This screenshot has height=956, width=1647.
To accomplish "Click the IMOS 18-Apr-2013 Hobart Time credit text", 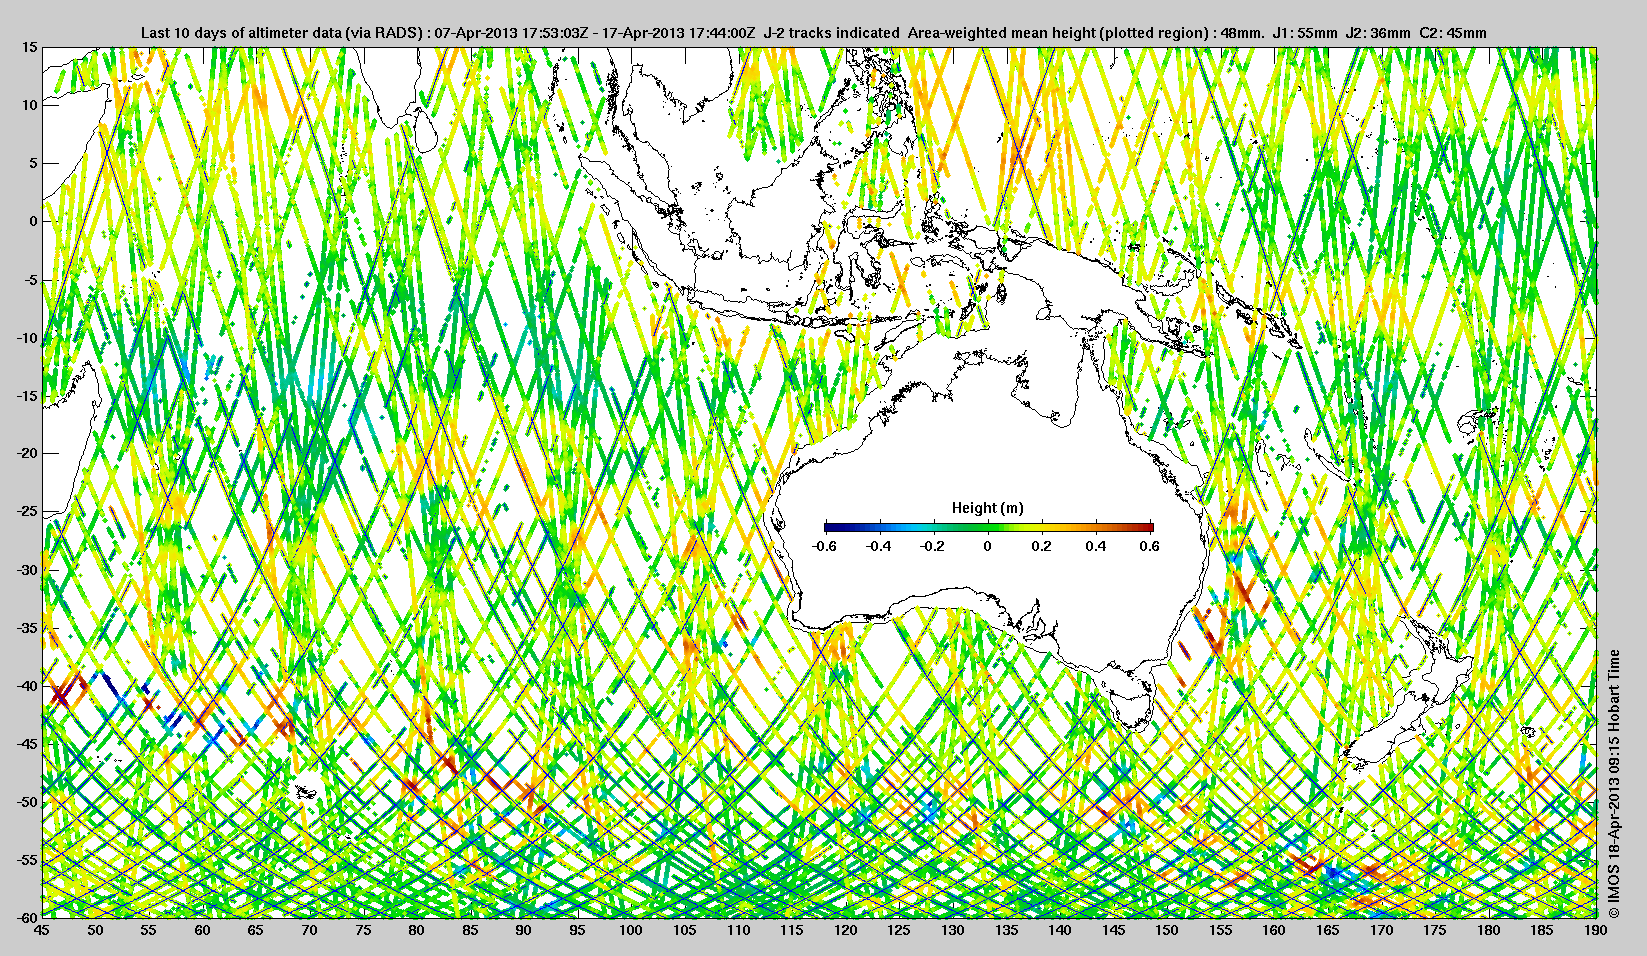I will 1614,784.
